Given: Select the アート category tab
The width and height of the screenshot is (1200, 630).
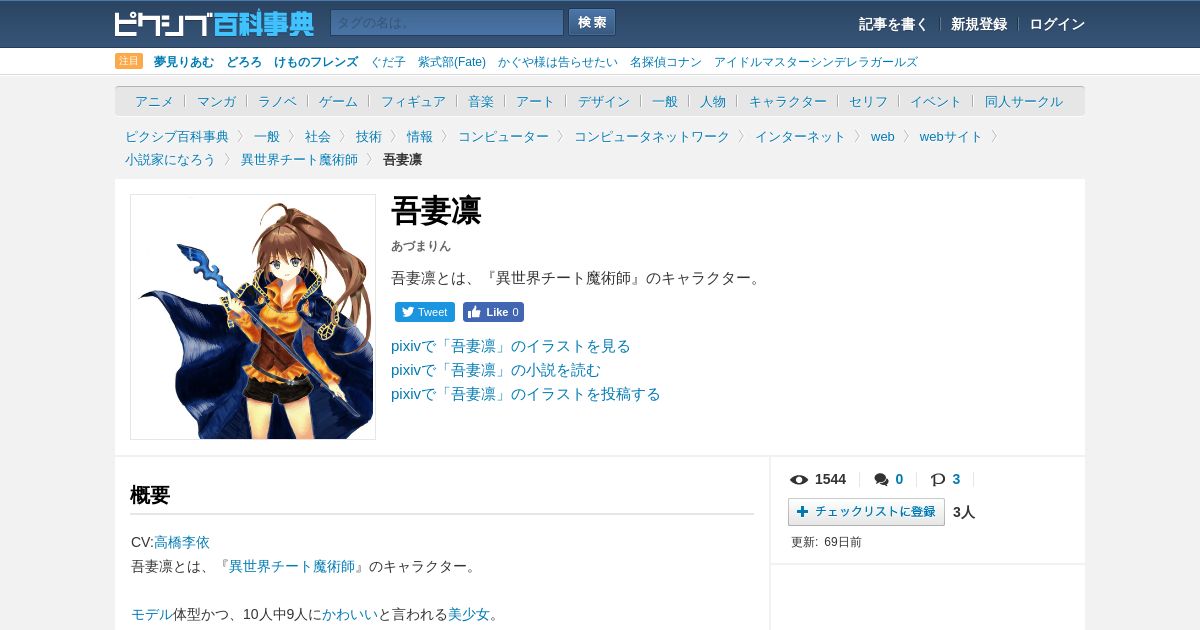Looking at the screenshot, I should pyautogui.click(x=535, y=101).
